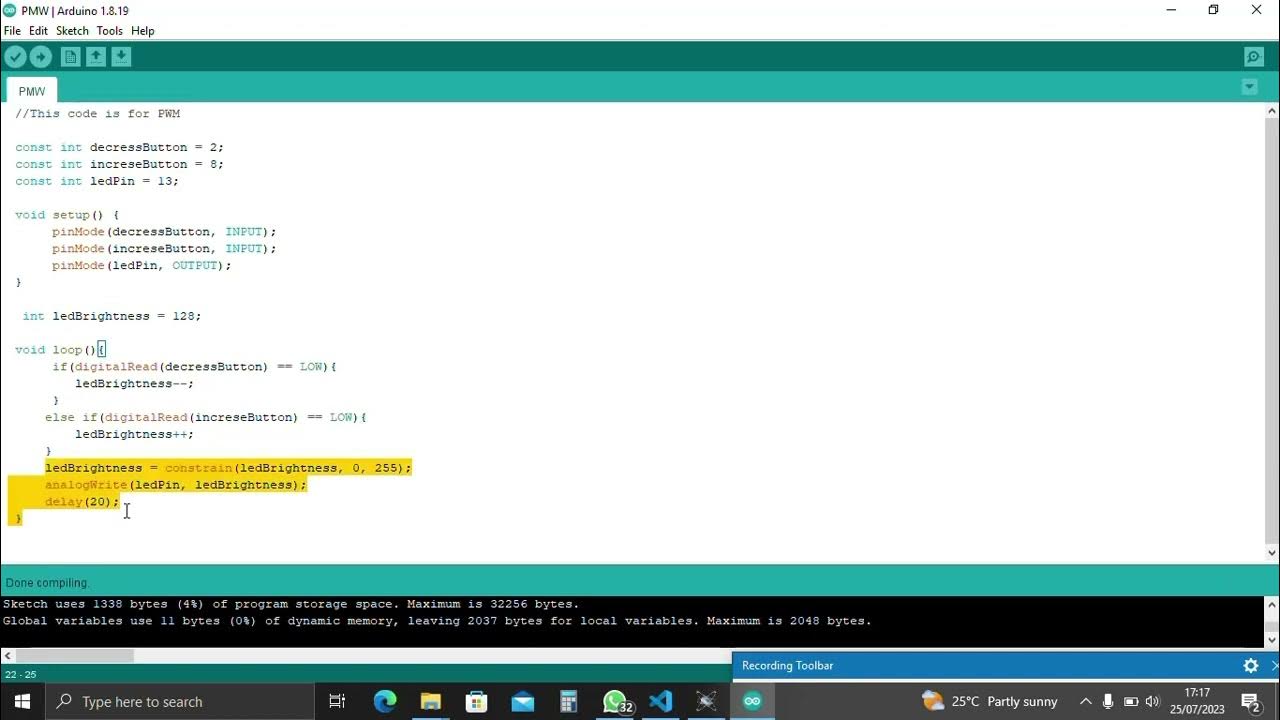Image resolution: width=1280 pixels, height=720 pixels.
Task: Click the 'const int increseButton = 8;' line
Action: click(120, 164)
